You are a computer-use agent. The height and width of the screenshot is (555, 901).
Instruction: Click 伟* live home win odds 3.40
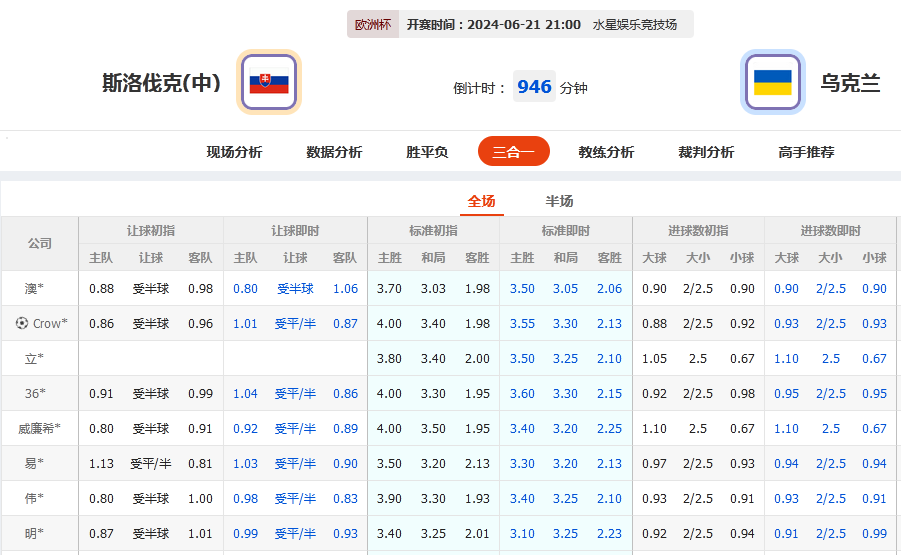coord(522,499)
